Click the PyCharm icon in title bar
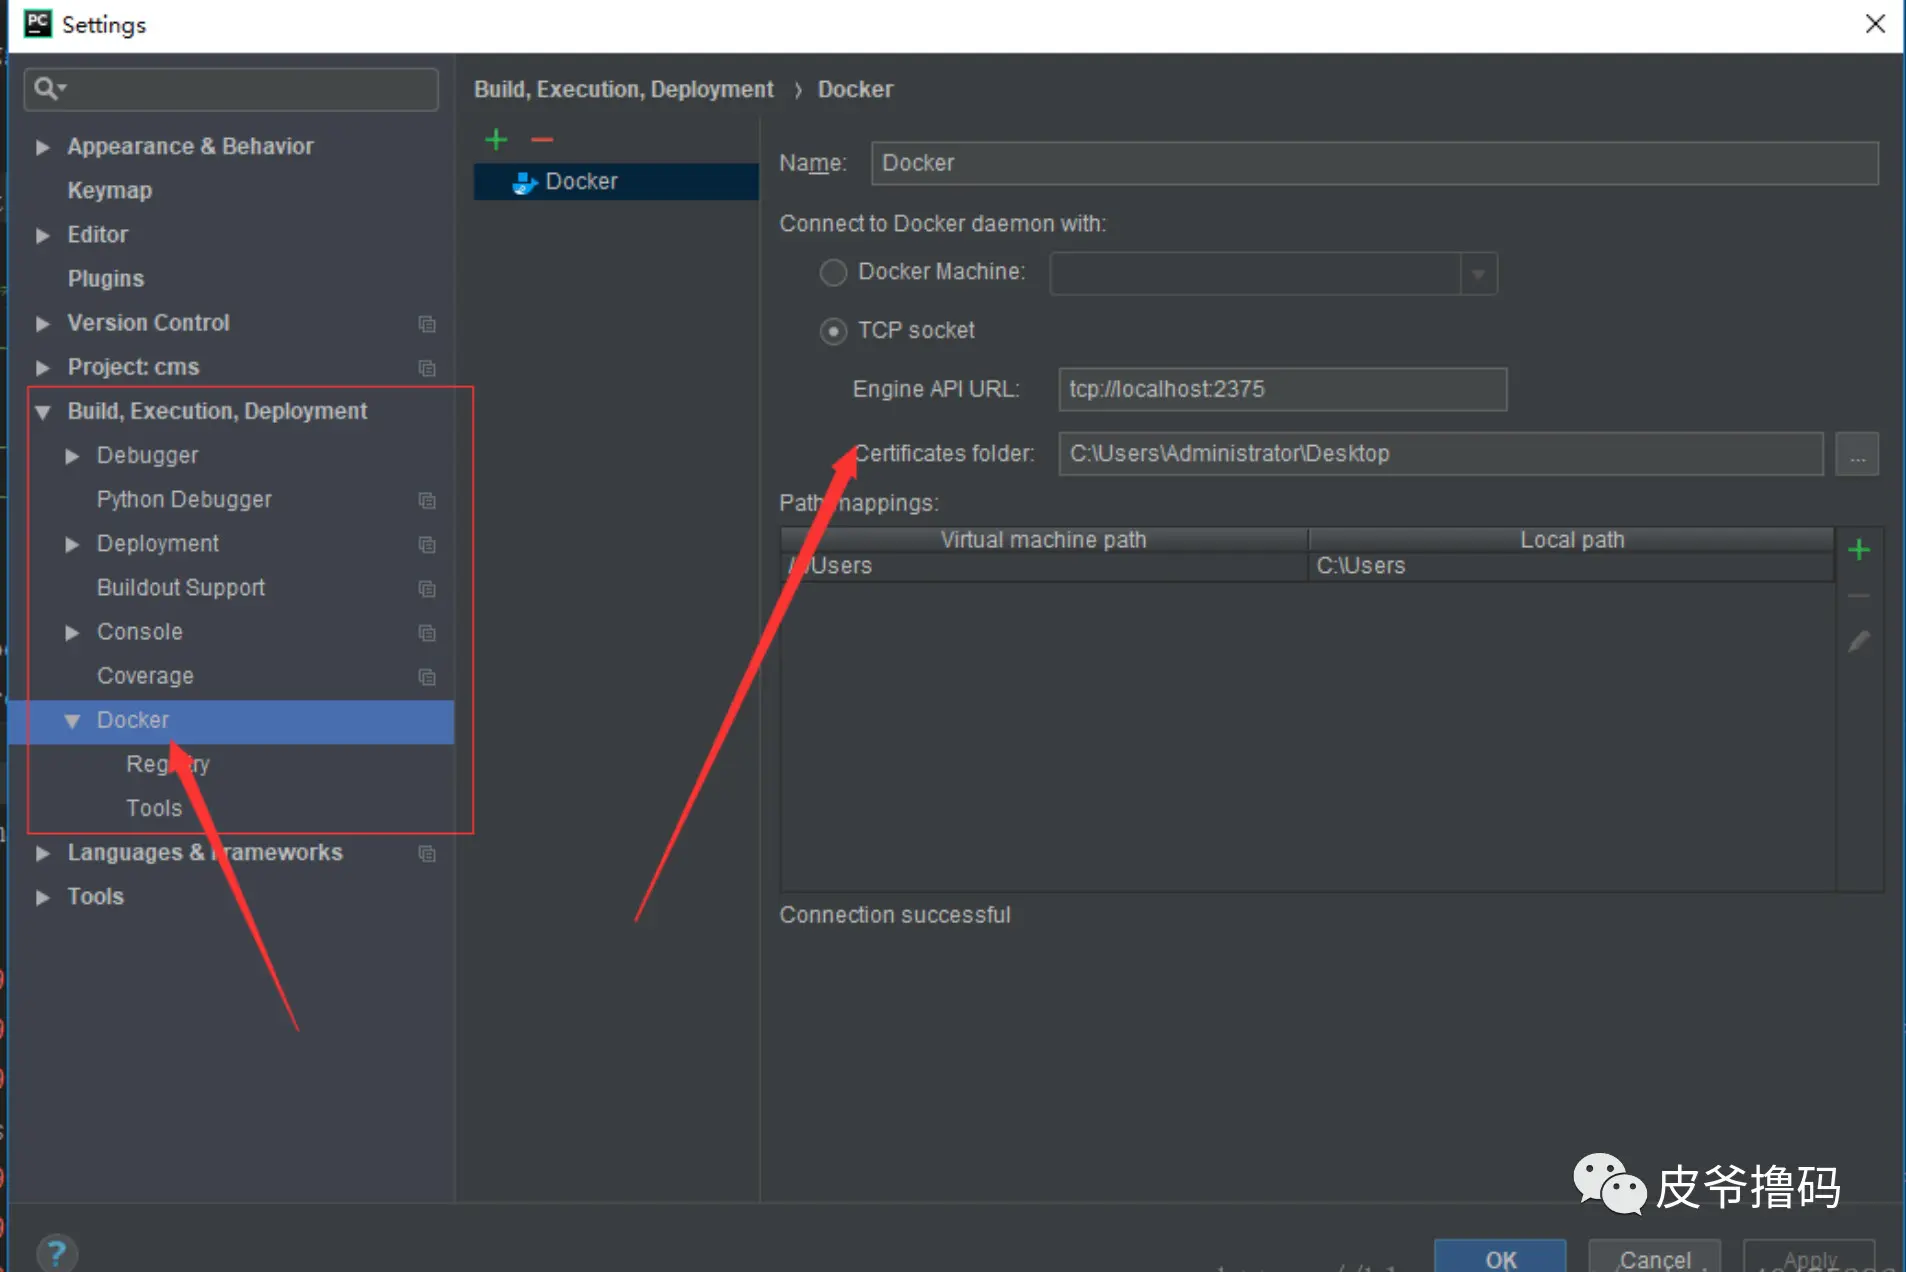The width and height of the screenshot is (1906, 1272). 37,24
